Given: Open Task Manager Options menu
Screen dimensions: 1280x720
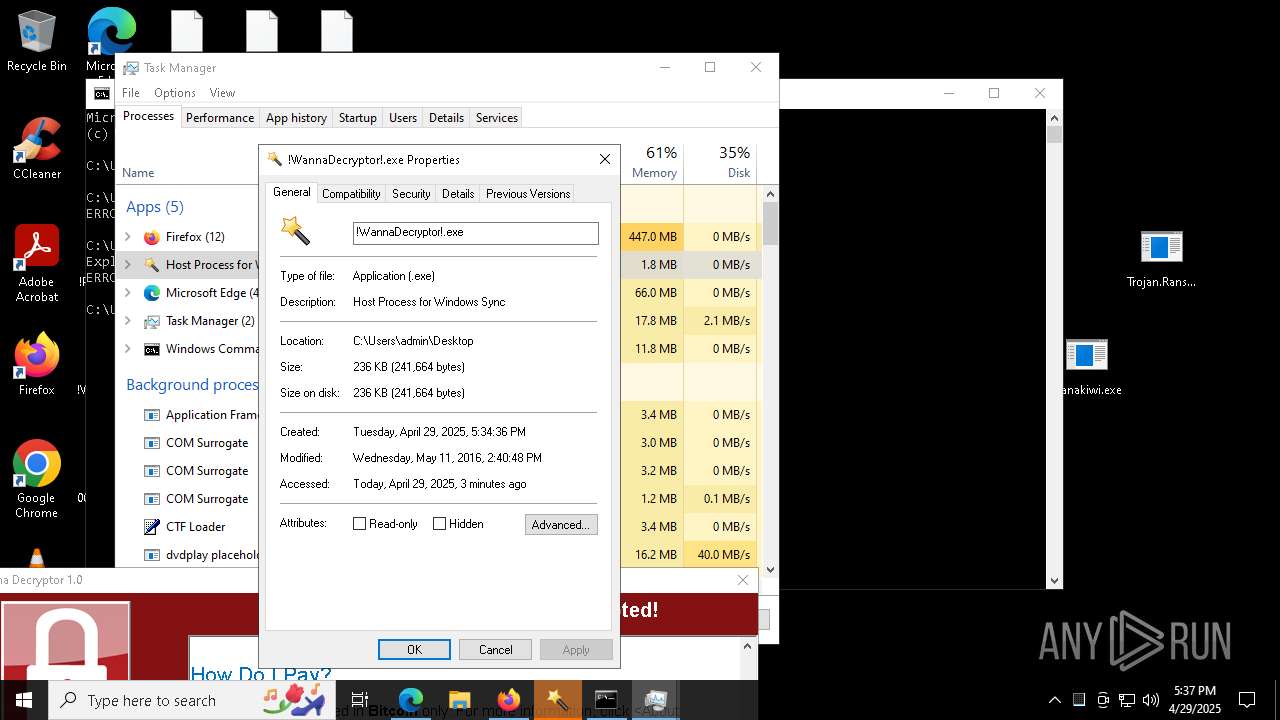Looking at the screenshot, I should click(175, 93).
